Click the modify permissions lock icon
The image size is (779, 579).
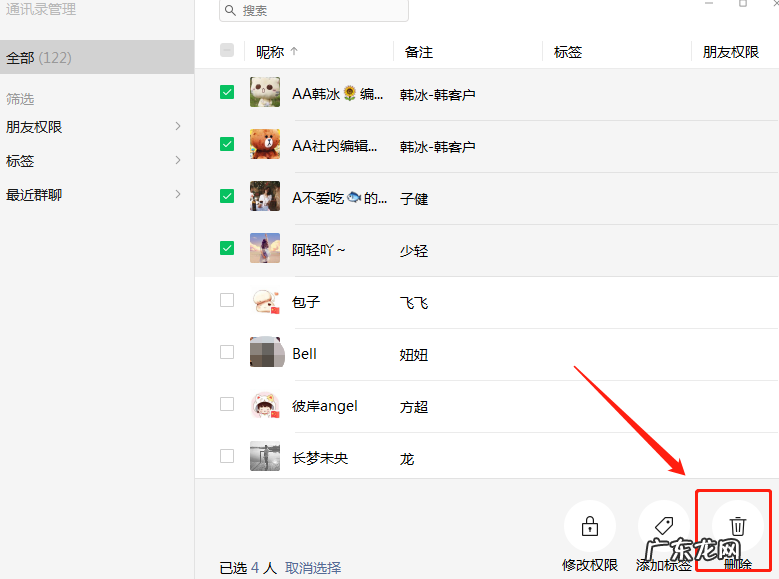pyautogui.click(x=590, y=526)
